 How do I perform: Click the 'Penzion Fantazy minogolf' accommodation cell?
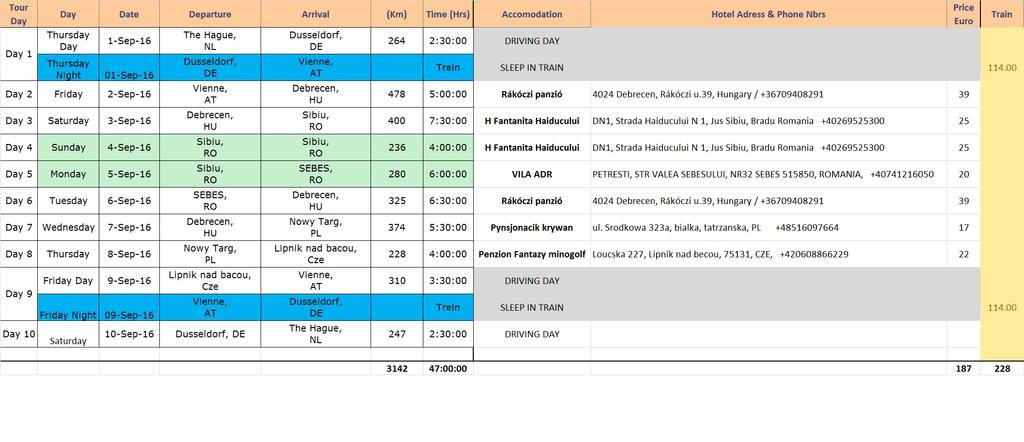[x=532, y=254]
